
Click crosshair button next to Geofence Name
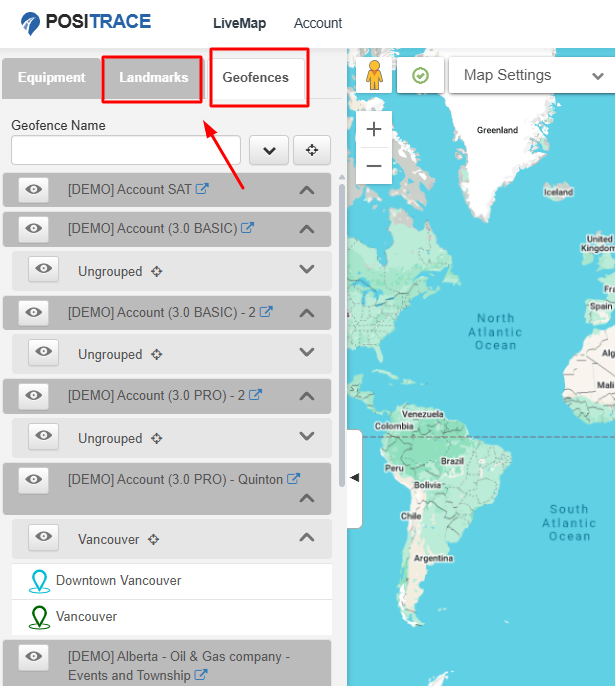(311, 150)
